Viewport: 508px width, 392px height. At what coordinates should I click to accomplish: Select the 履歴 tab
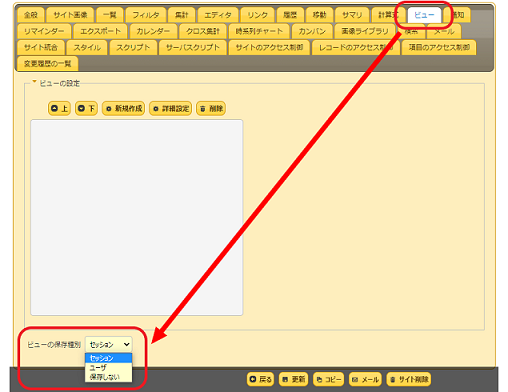point(290,15)
